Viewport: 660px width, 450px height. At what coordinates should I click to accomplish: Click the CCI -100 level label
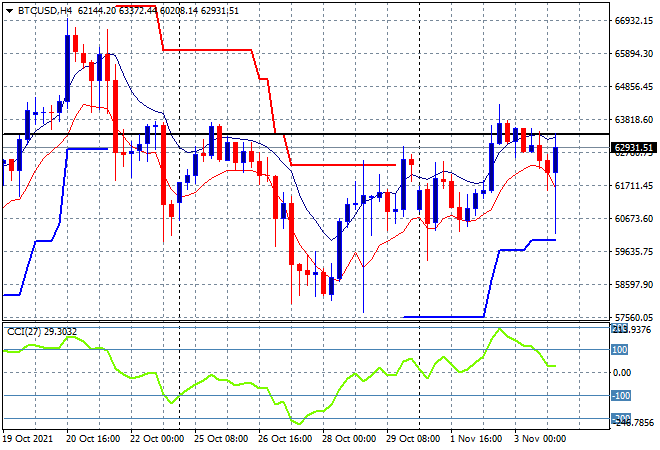pyautogui.click(x=621, y=396)
